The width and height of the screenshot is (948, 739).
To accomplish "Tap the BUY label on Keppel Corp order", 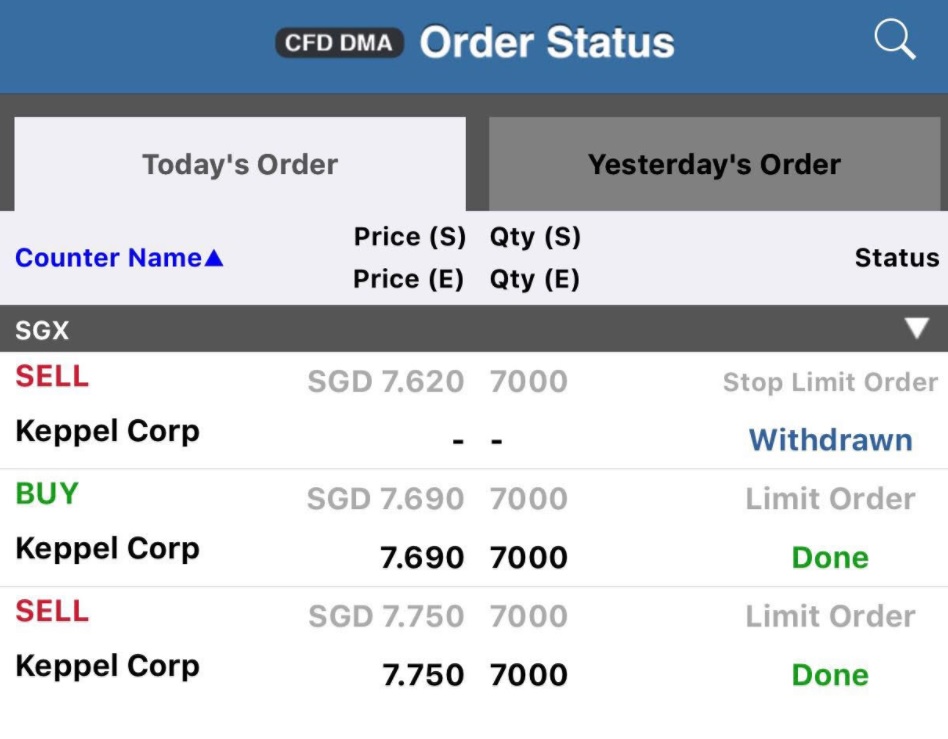I will [44, 494].
